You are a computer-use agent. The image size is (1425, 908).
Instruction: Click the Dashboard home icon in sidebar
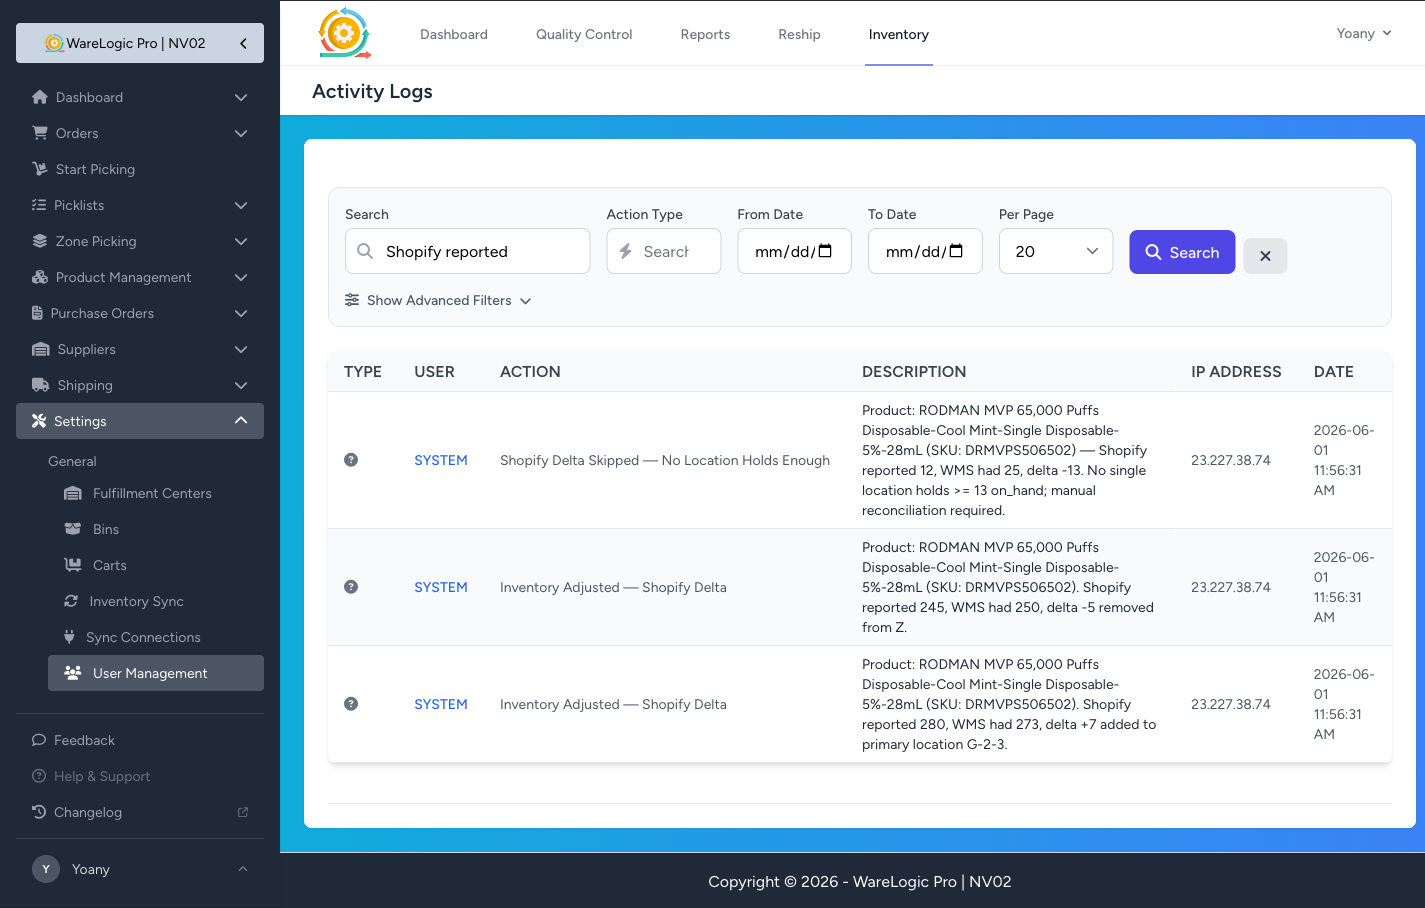40,97
